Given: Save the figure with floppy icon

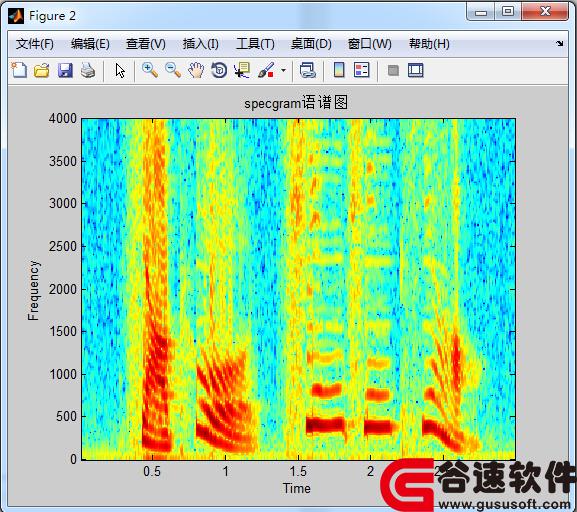Looking at the screenshot, I should pyautogui.click(x=65, y=70).
